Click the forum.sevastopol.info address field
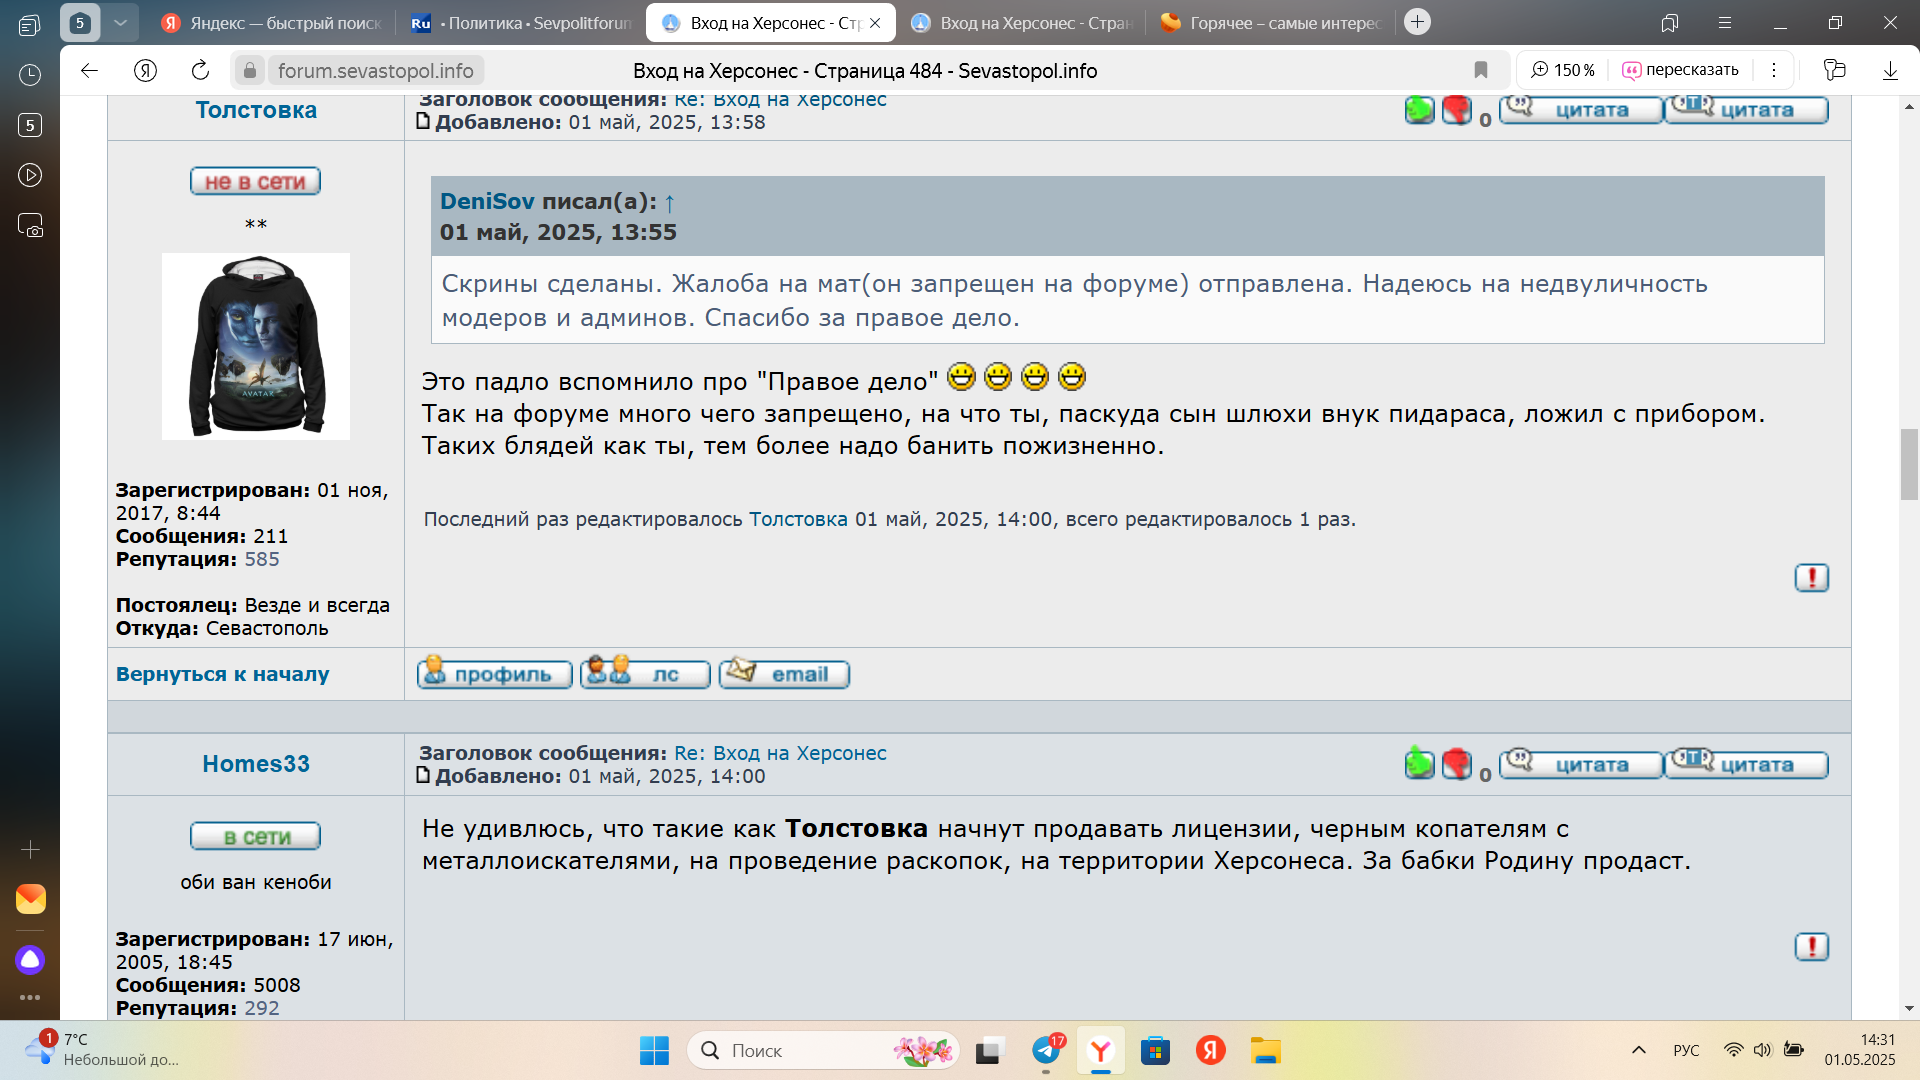The width and height of the screenshot is (1920, 1080). 376,71
